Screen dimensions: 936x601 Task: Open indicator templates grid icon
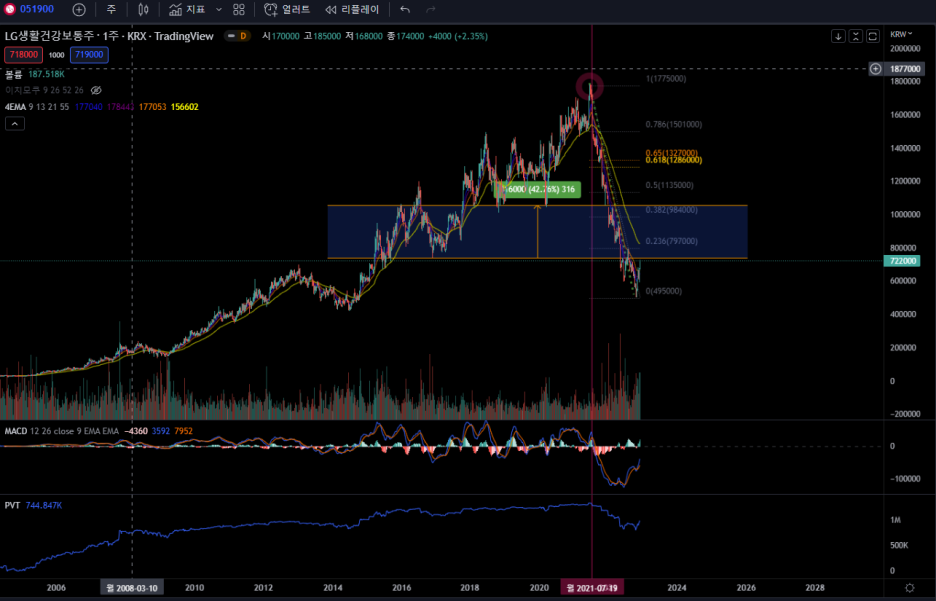pos(239,9)
